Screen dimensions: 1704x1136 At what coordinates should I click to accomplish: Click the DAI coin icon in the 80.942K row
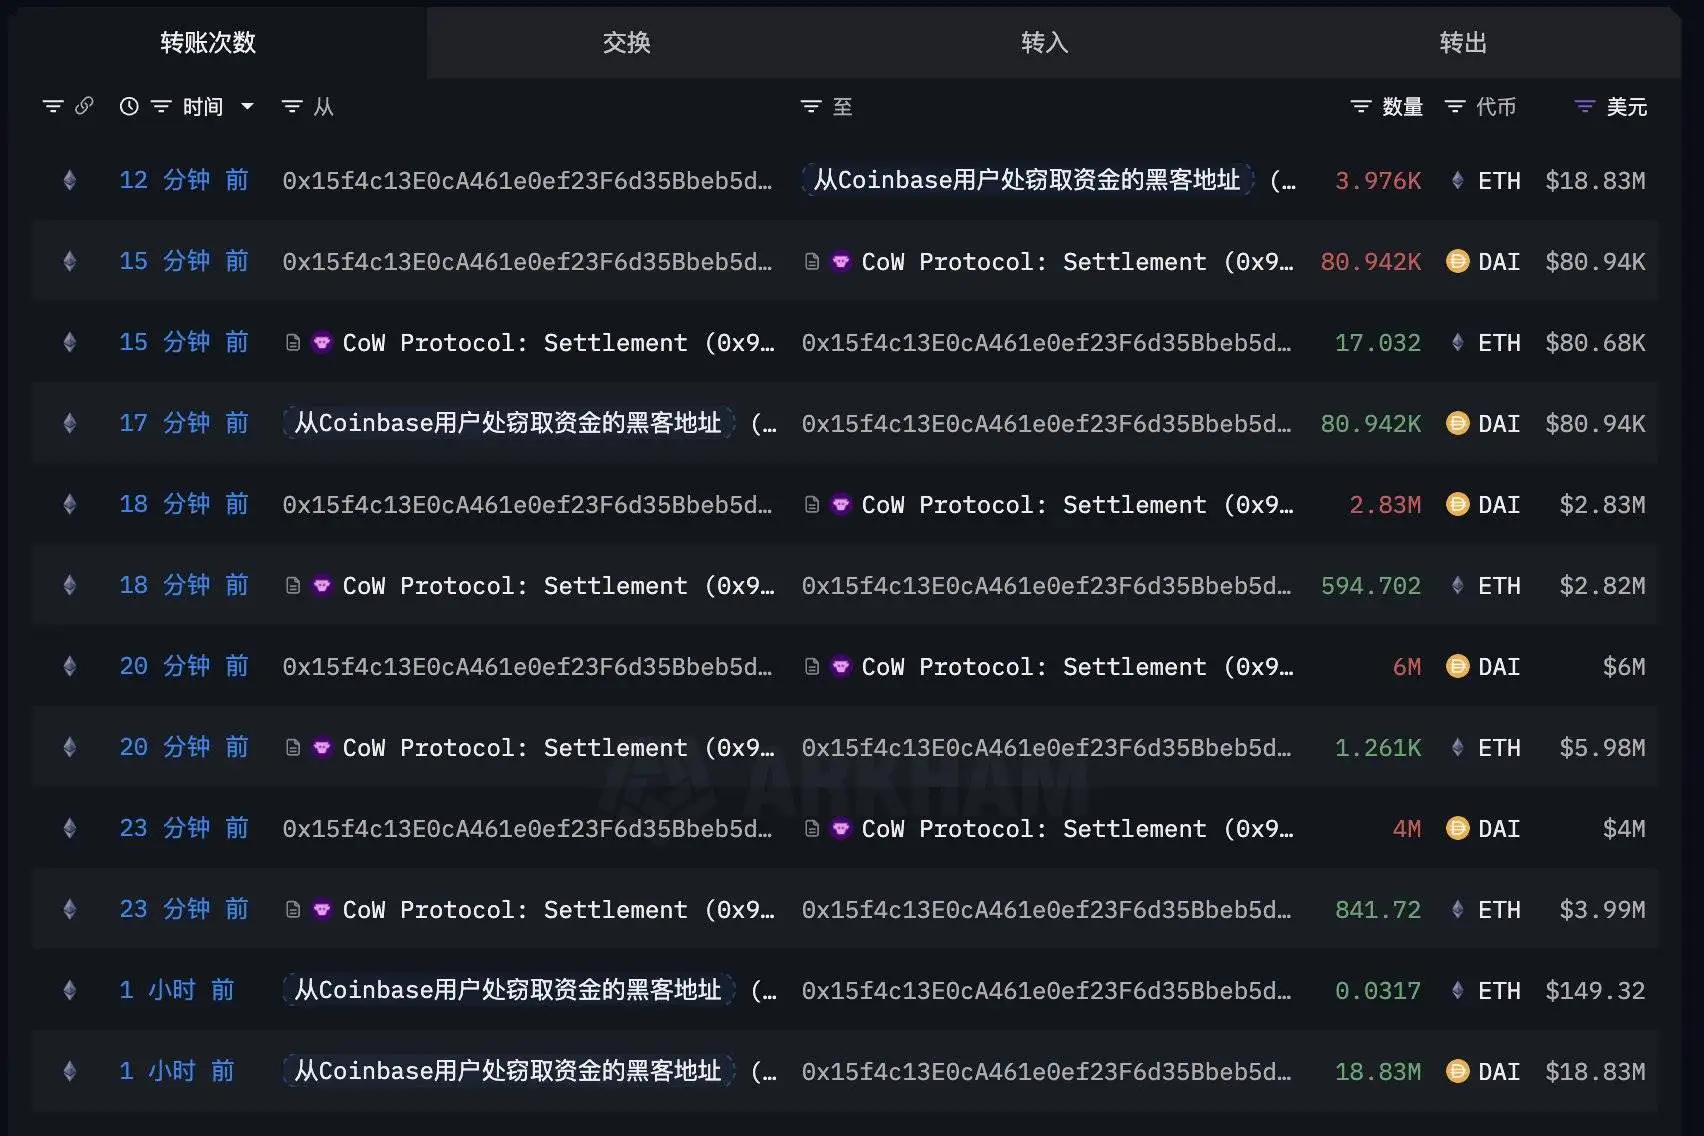1456,261
